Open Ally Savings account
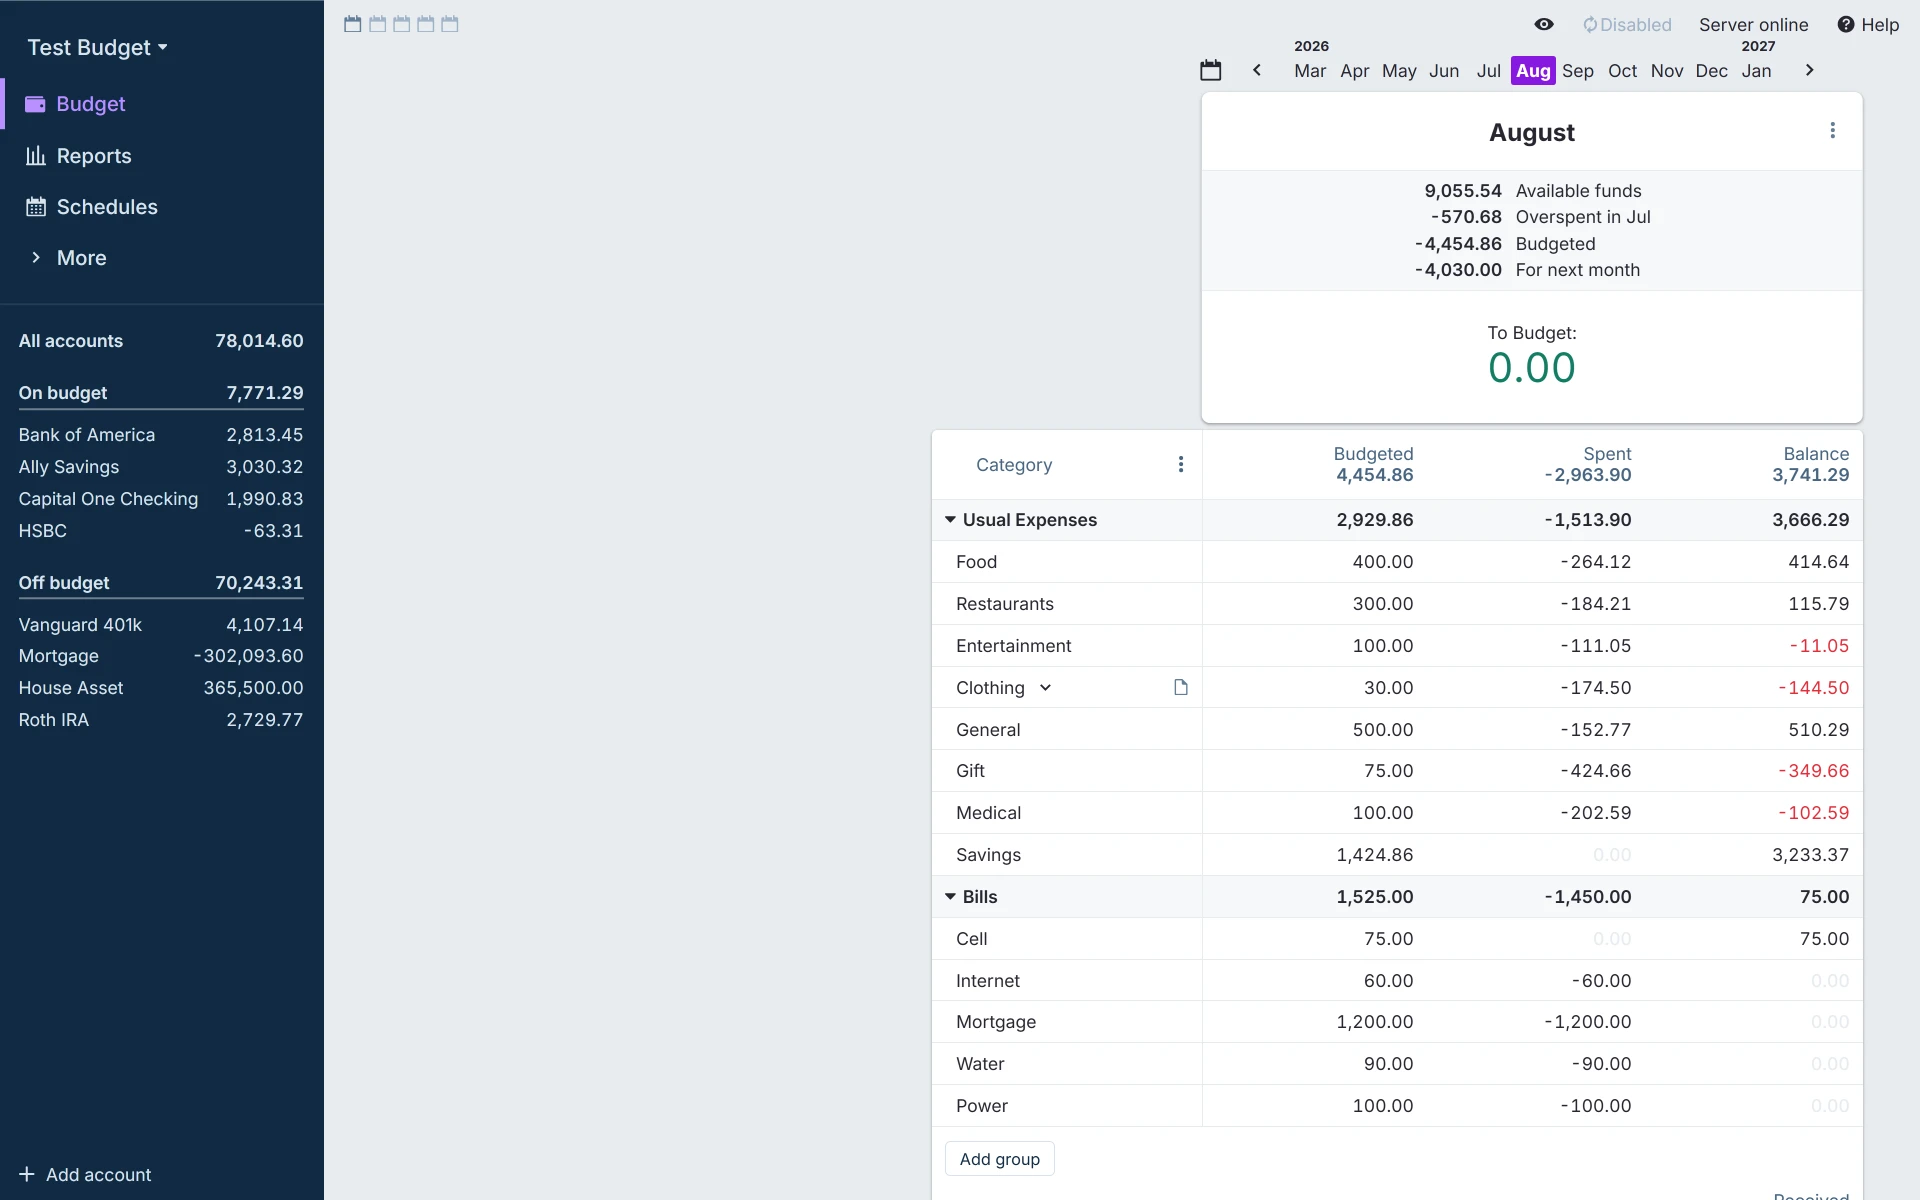This screenshot has width=1920, height=1200. [x=161, y=467]
